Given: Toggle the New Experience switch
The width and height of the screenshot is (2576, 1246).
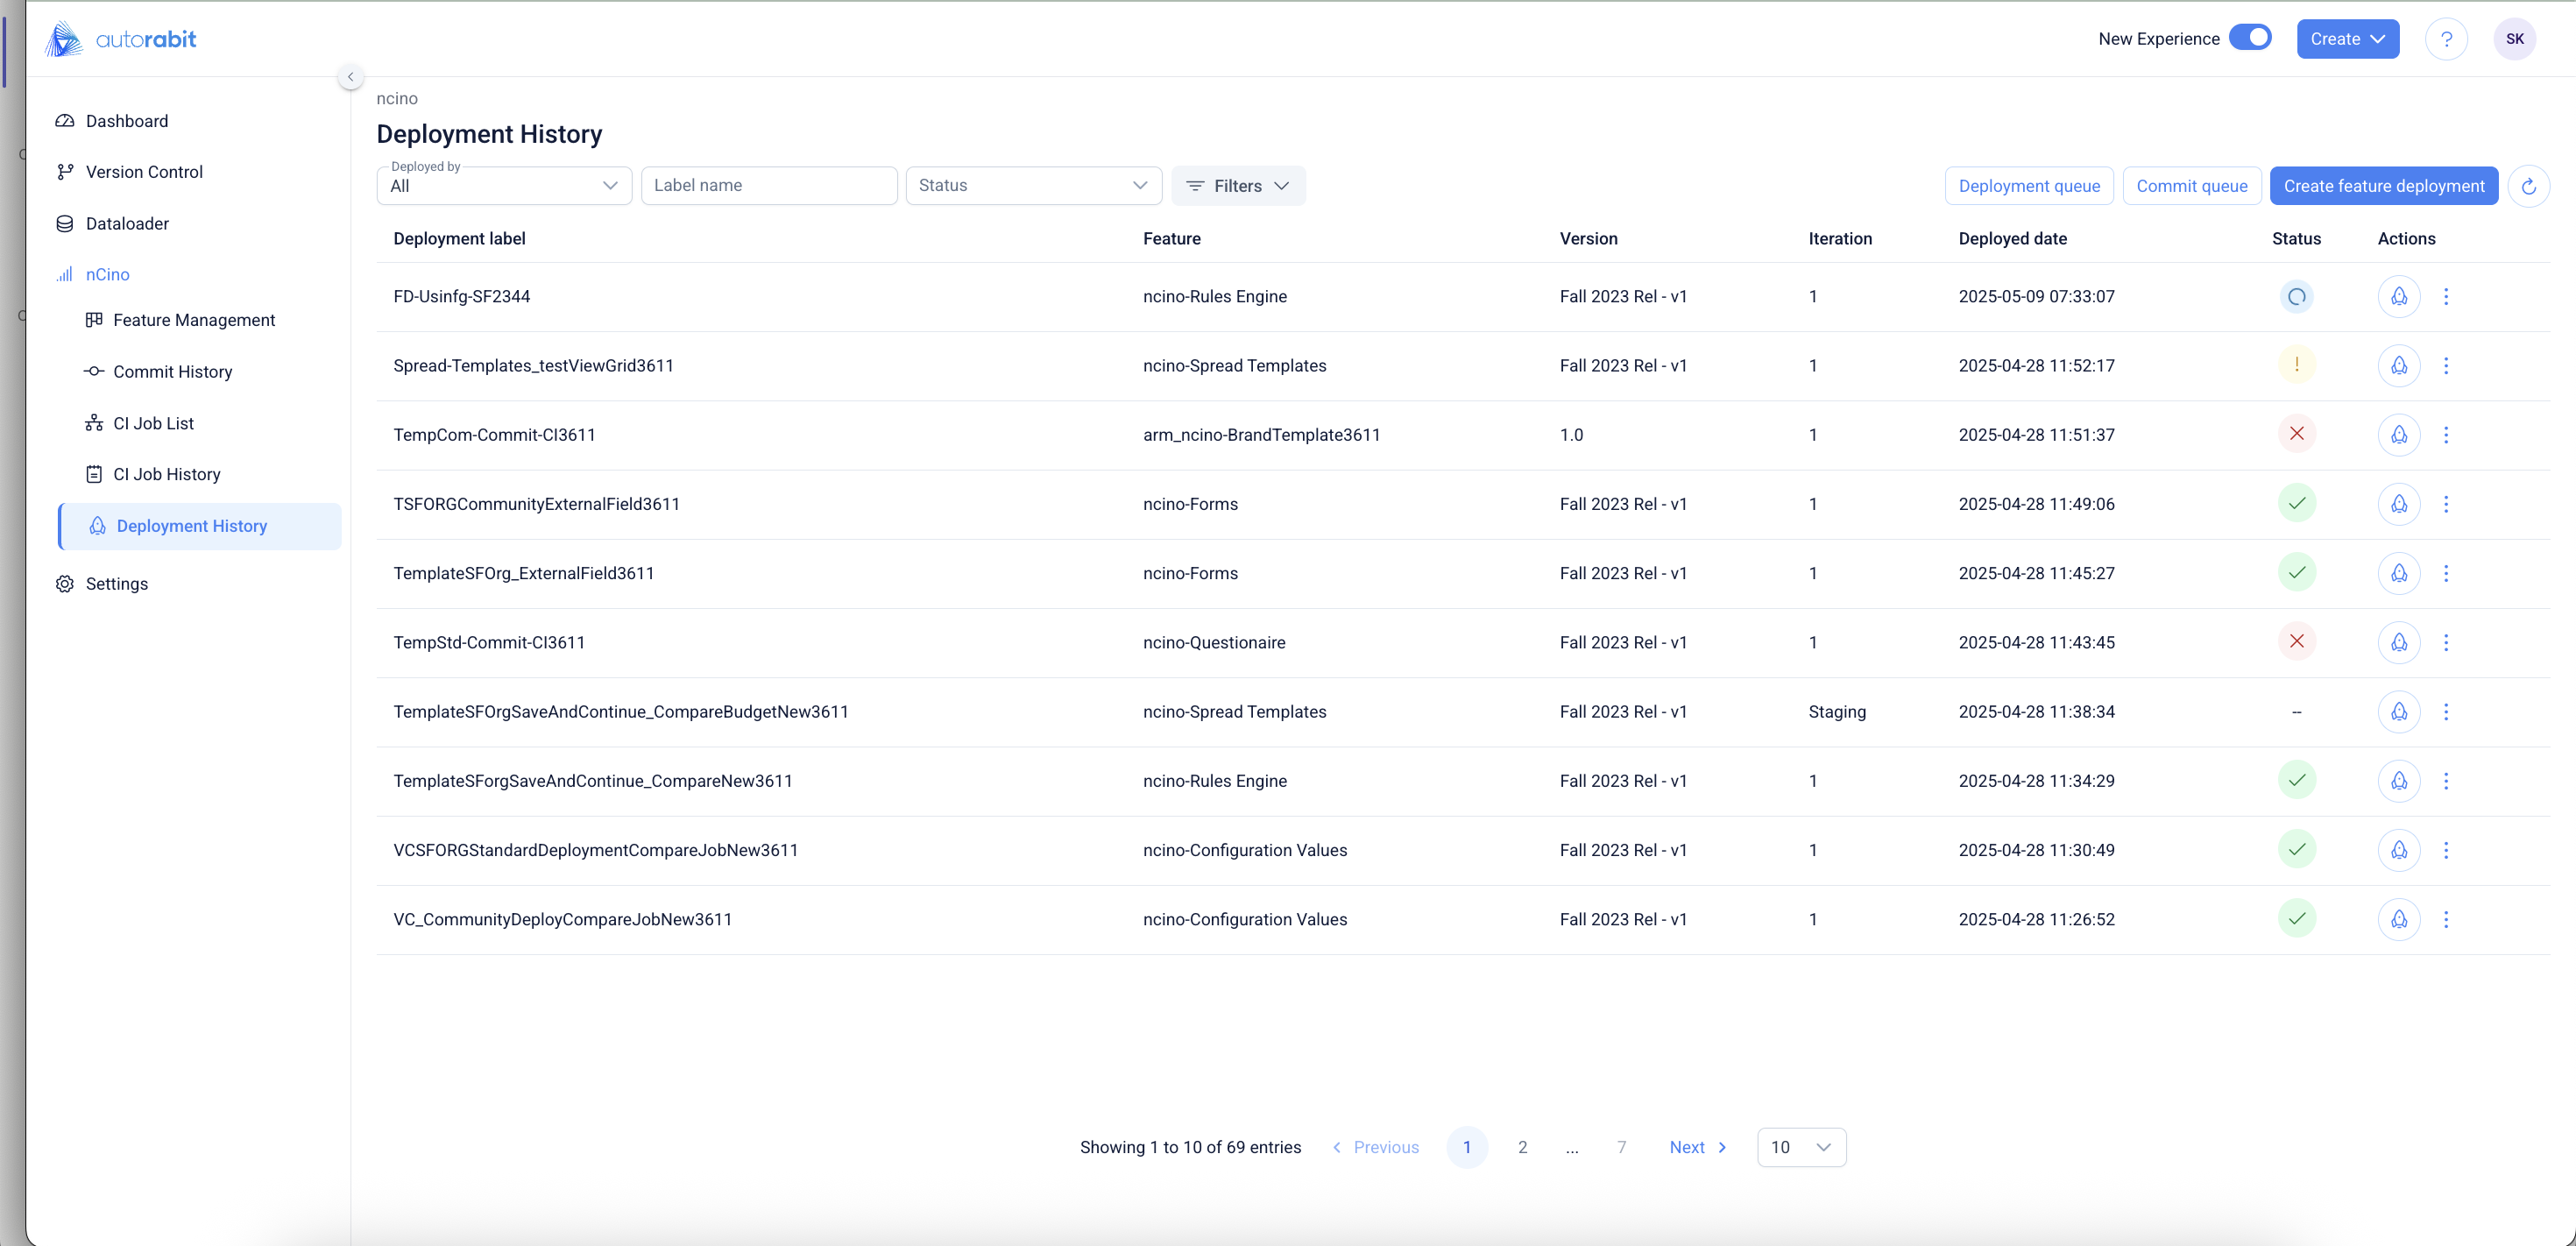Looking at the screenshot, I should (x=2250, y=38).
